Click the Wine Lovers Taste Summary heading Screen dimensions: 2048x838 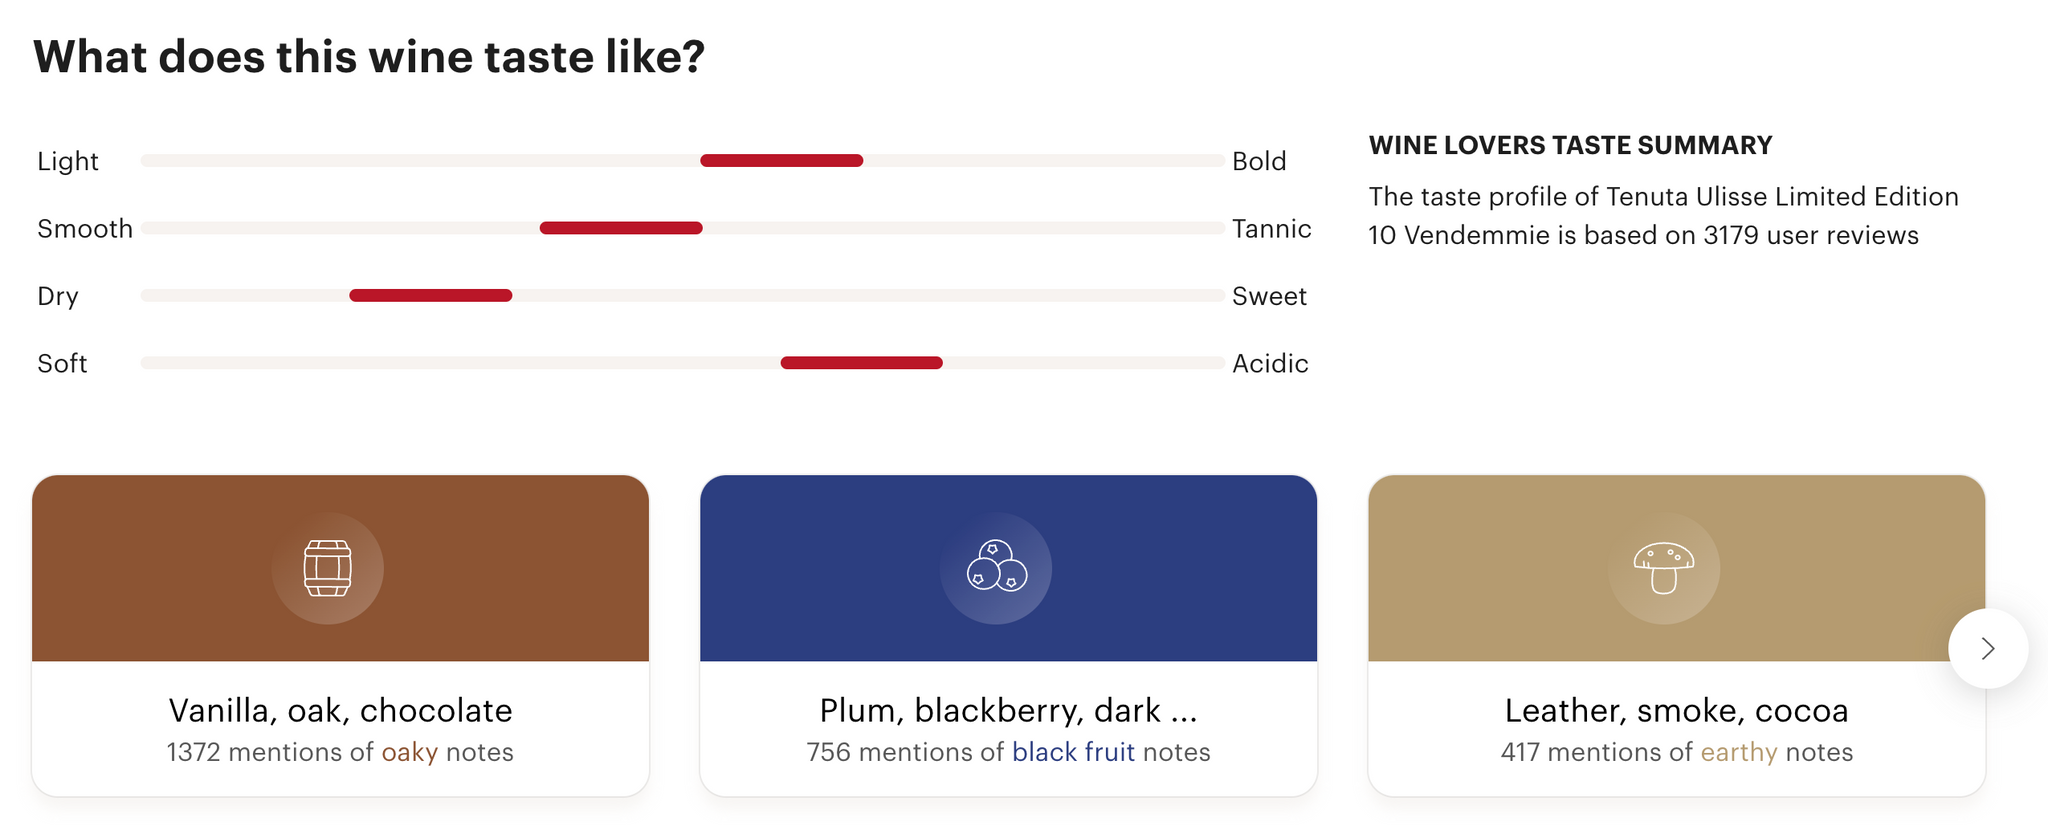pos(1570,145)
